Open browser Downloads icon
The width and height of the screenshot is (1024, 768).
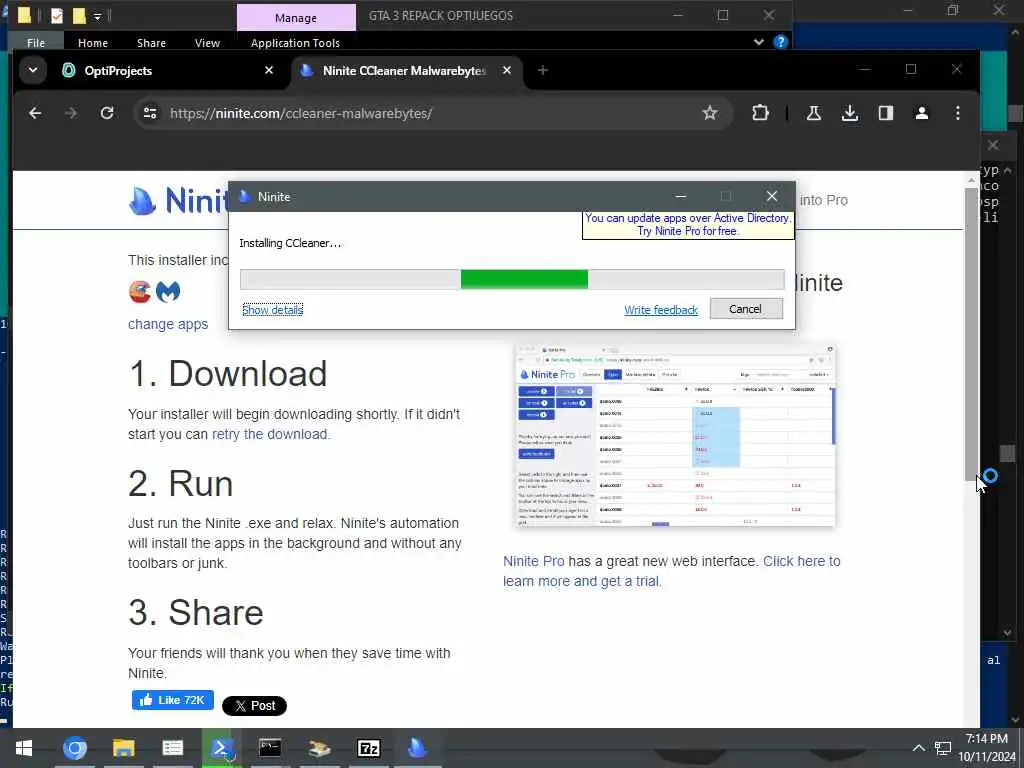coord(850,113)
